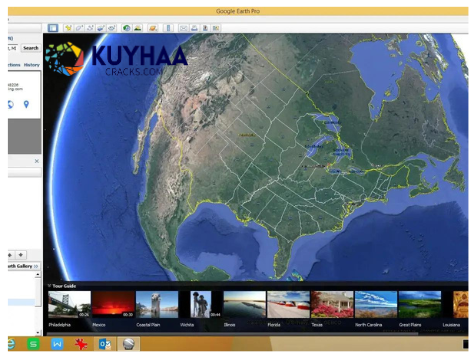Open the History link
469x361 pixels.
coord(32,65)
